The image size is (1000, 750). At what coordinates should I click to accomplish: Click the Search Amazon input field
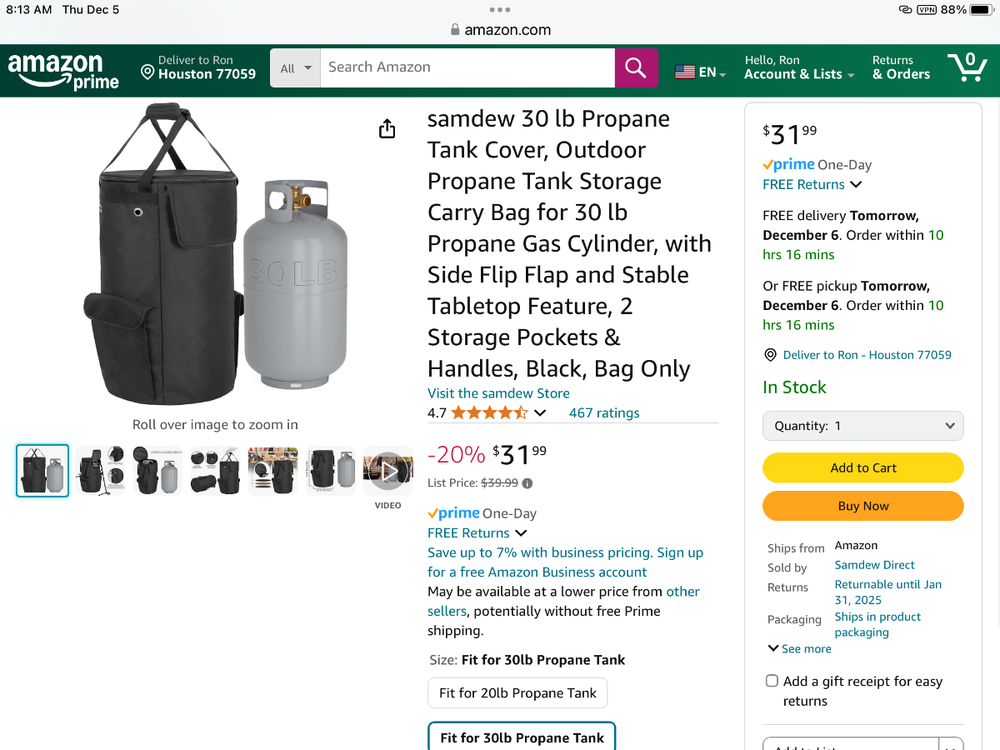(467, 68)
